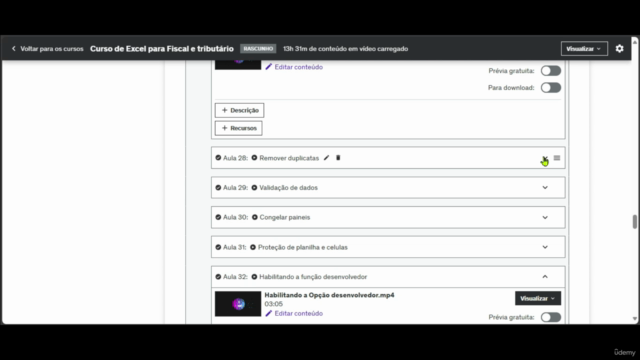Image resolution: width=640 pixels, height=360 pixels.
Task: Click the 03:05 video duration
Action: click(x=273, y=304)
